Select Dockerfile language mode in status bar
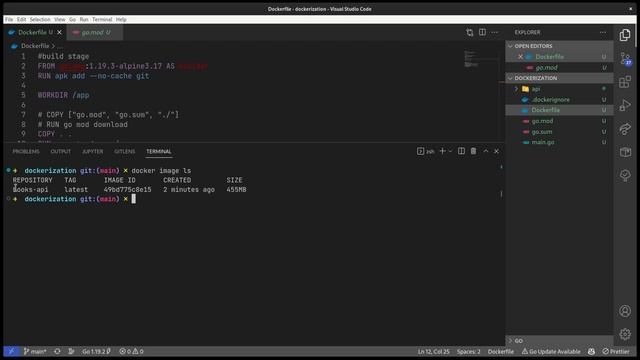Viewport: 640px width, 360px height. tap(500, 351)
